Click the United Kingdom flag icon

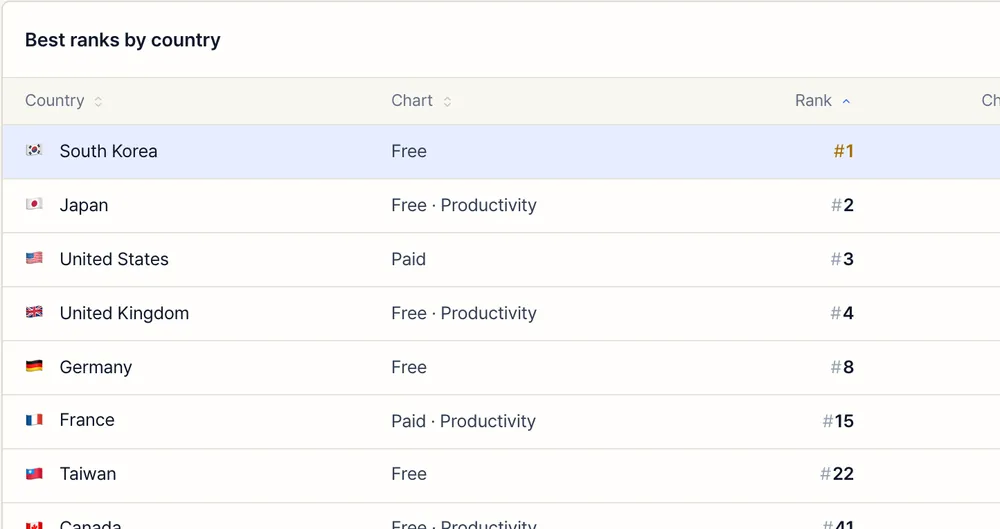34,312
